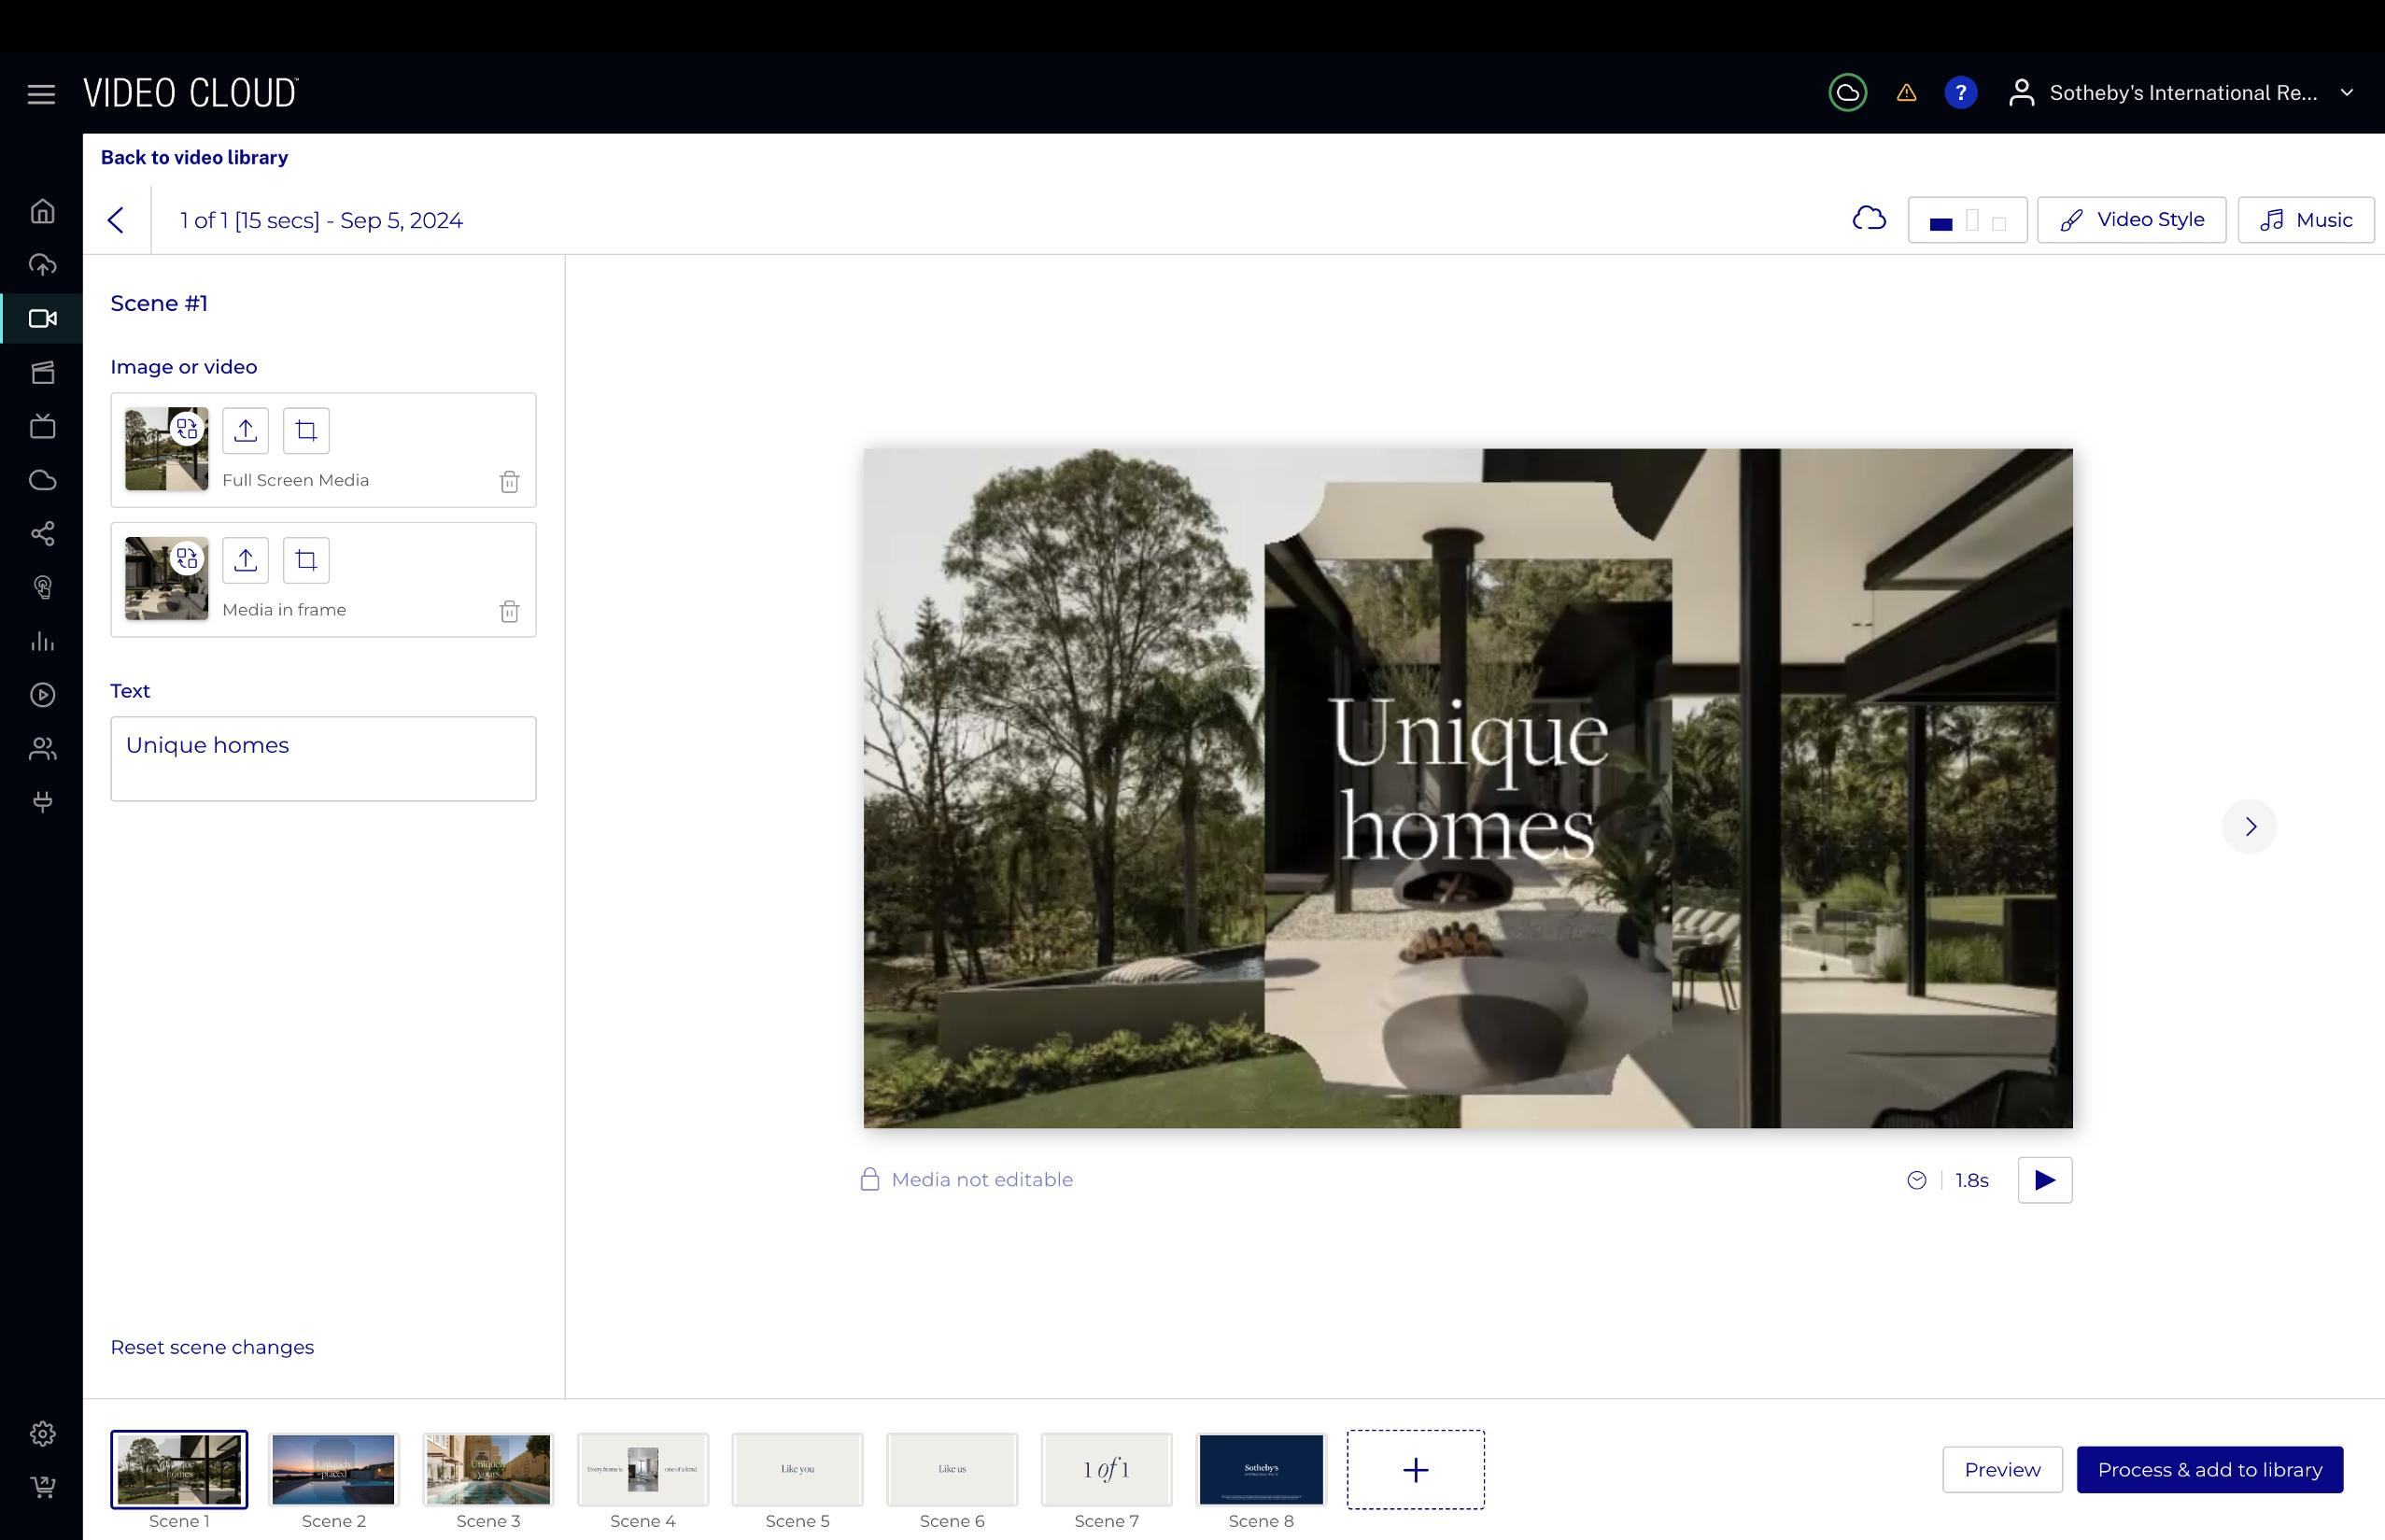Delete the Full Screen Media item
Image resolution: width=2385 pixels, height=1540 pixels.
[x=509, y=482]
